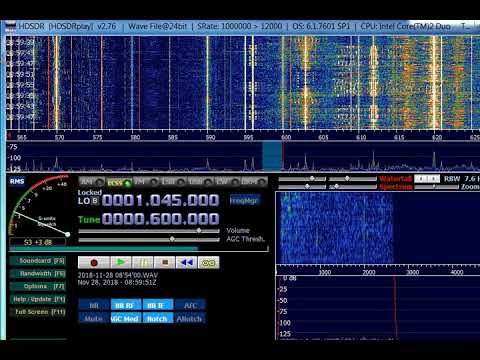Screen dimensions: 480x360
Task: Select ECSS demodulation mode
Action: (x=119, y=182)
